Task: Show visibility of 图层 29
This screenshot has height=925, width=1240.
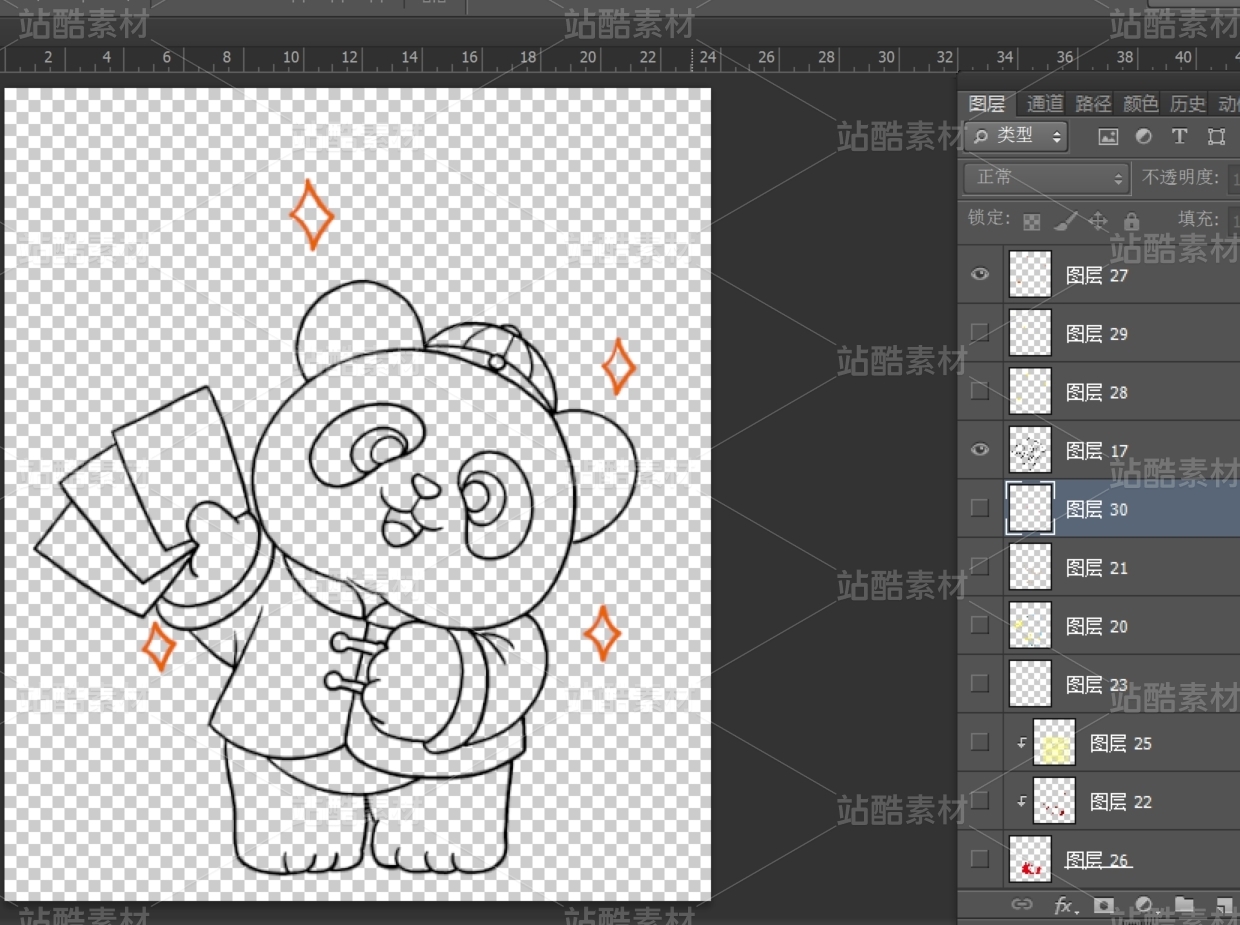Action: [980, 333]
